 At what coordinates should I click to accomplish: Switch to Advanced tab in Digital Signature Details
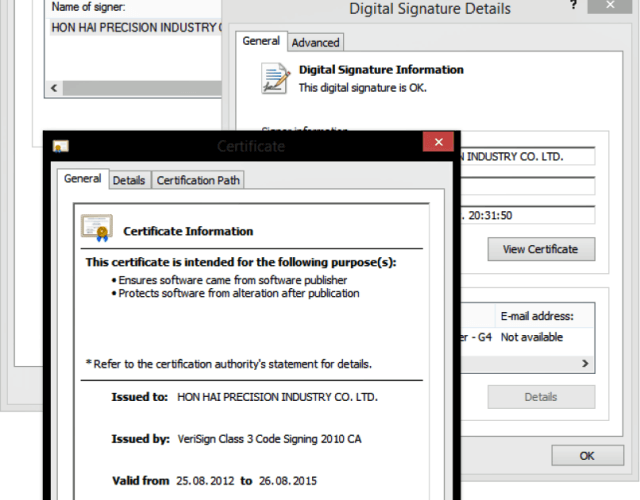tap(316, 42)
